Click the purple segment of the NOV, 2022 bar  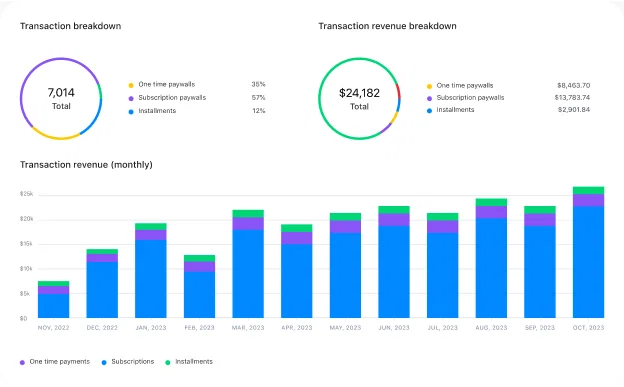tap(53, 290)
